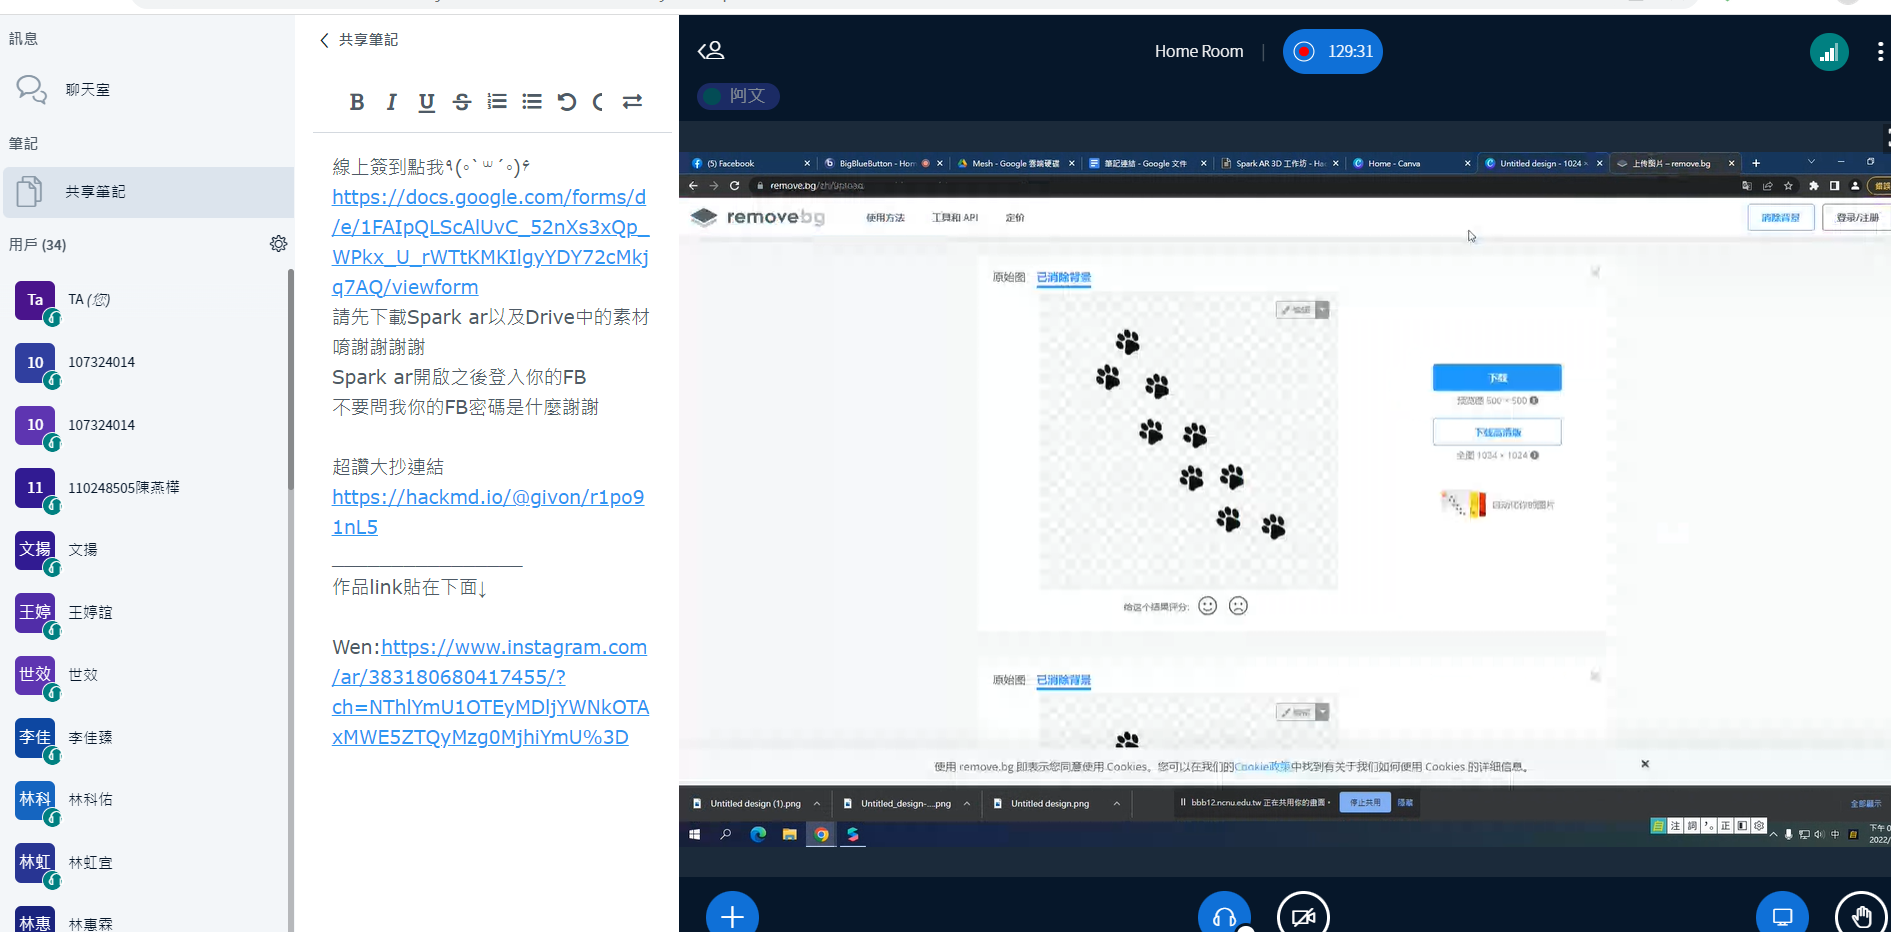Click the user list scrollbar
Image resolution: width=1891 pixels, height=932 pixels.
pos(291,380)
